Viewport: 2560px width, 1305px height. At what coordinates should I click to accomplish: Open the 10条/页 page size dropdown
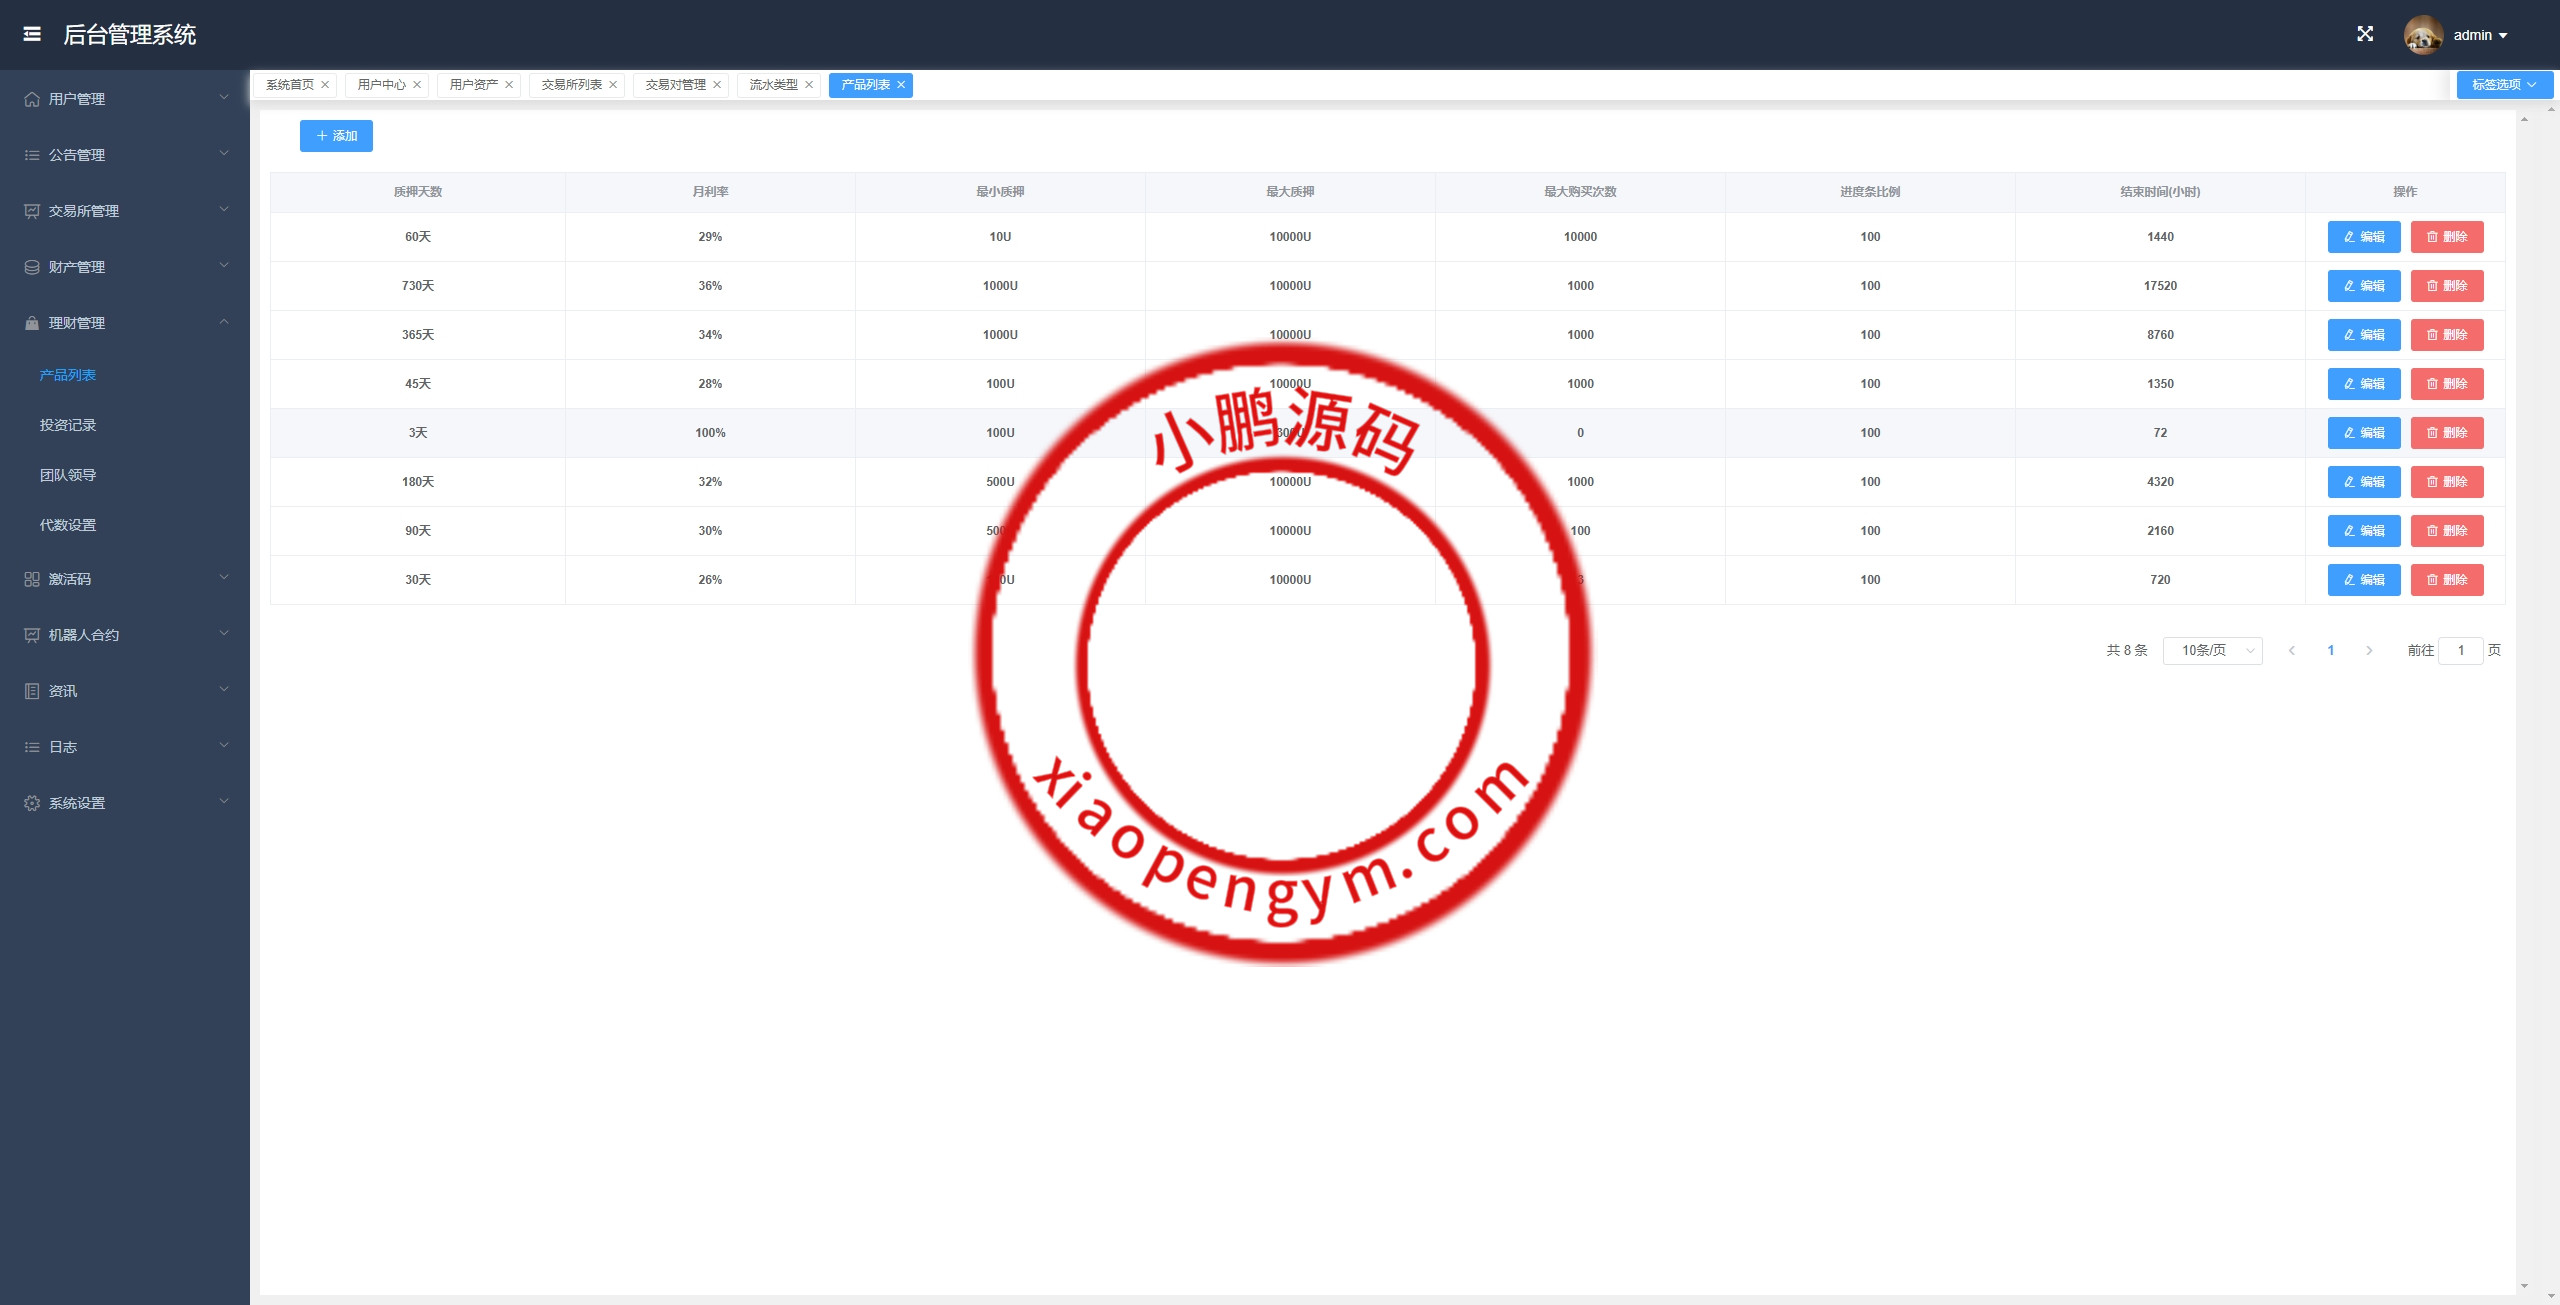point(2212,651)
